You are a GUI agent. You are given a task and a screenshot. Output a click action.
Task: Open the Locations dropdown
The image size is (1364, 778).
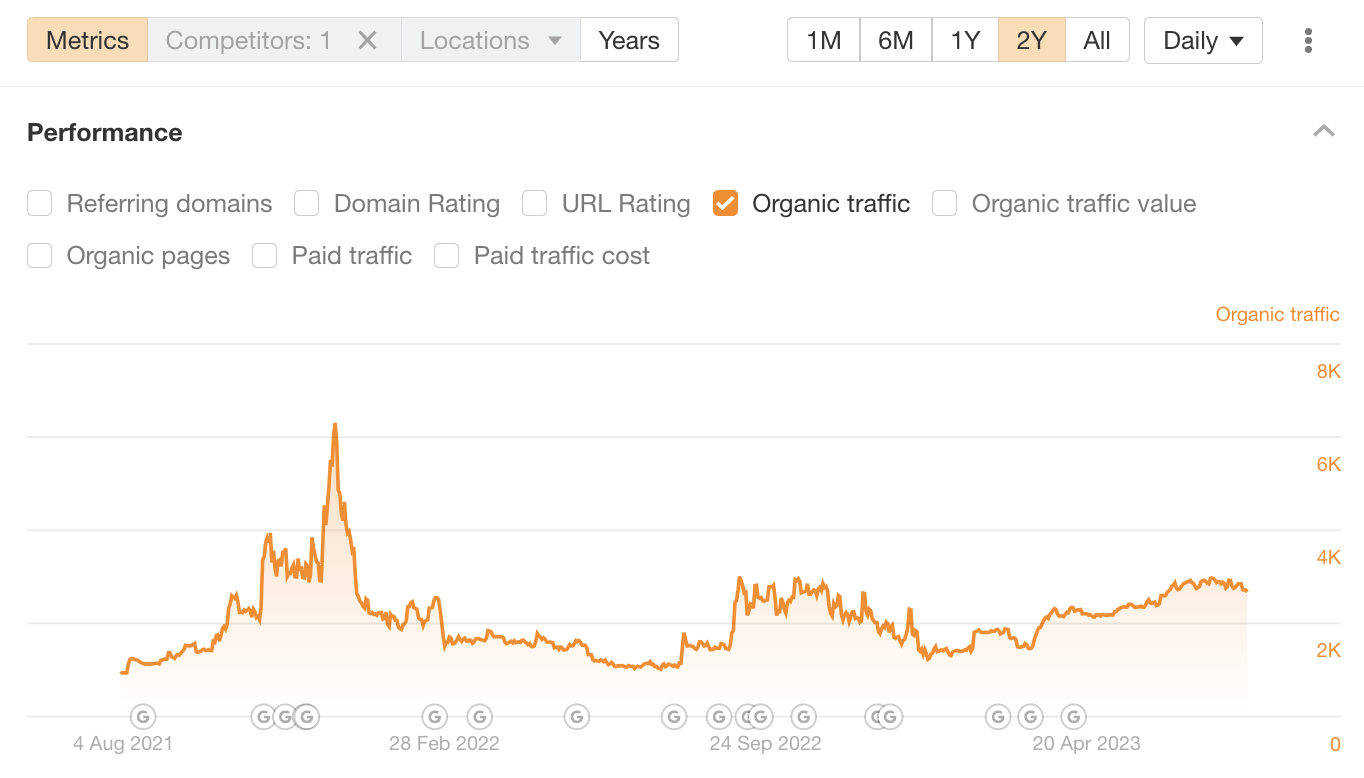490,40
